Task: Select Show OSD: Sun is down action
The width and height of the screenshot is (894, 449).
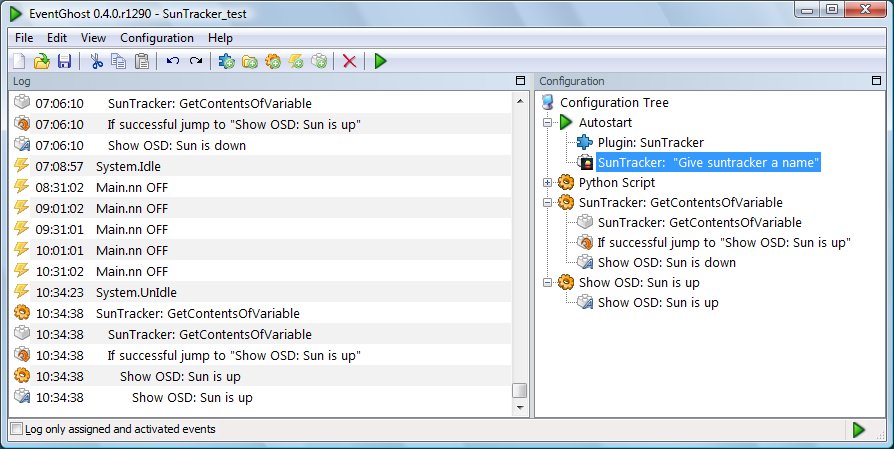Action: click(x=667, y=263)
